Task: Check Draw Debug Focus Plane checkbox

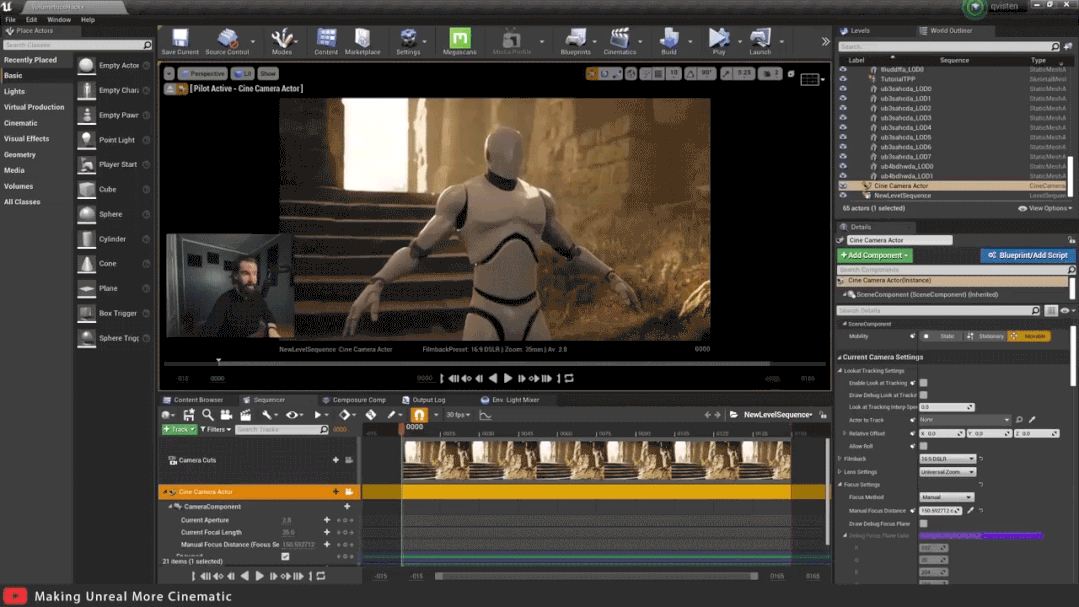Action: pos(923,524)
